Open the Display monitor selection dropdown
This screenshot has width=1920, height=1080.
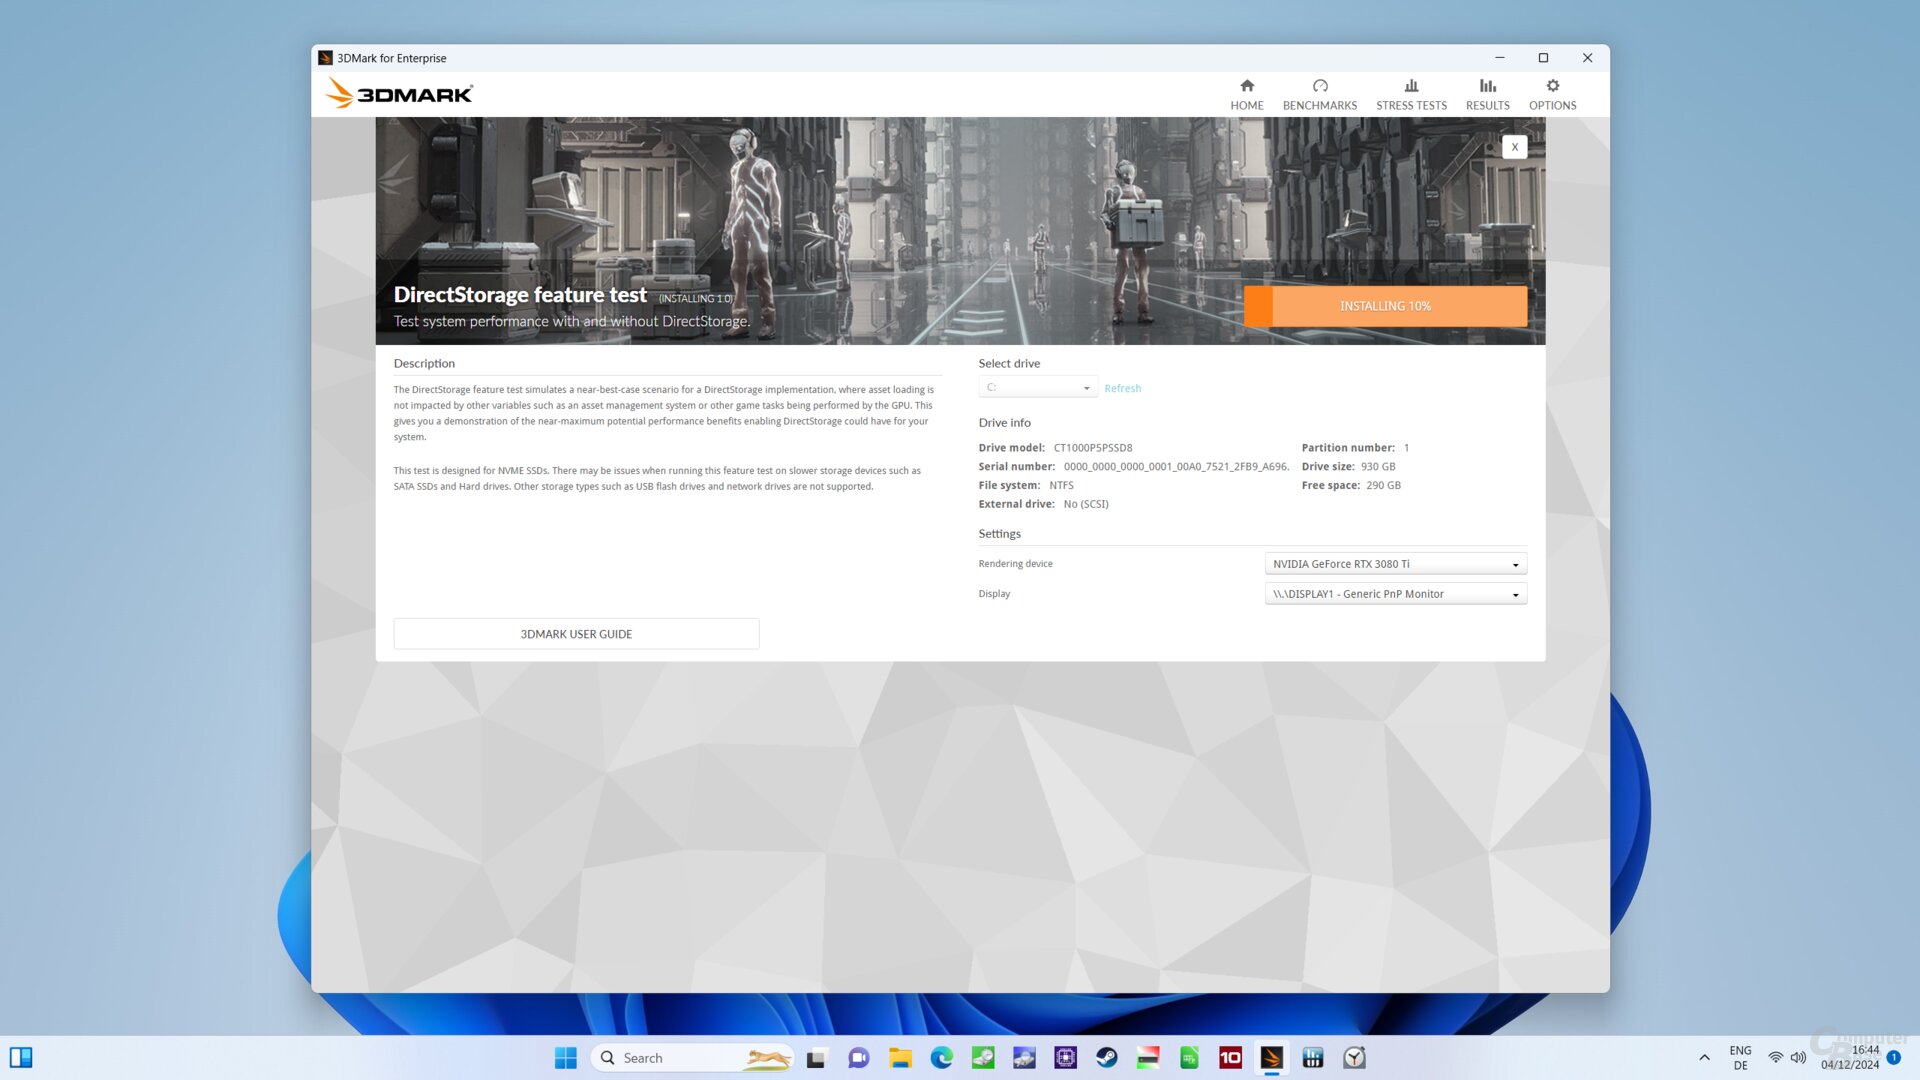1395,593
